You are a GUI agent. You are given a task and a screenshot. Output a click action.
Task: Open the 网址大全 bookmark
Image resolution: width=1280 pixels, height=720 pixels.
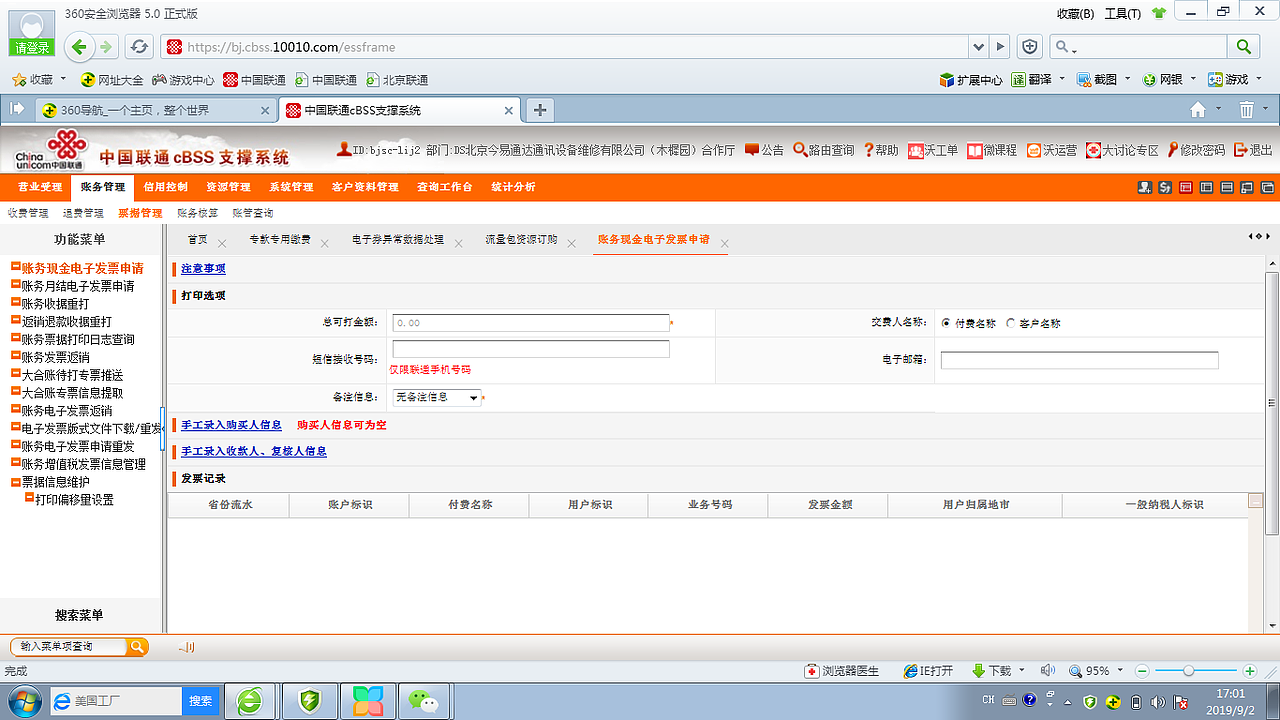point(112,80)
